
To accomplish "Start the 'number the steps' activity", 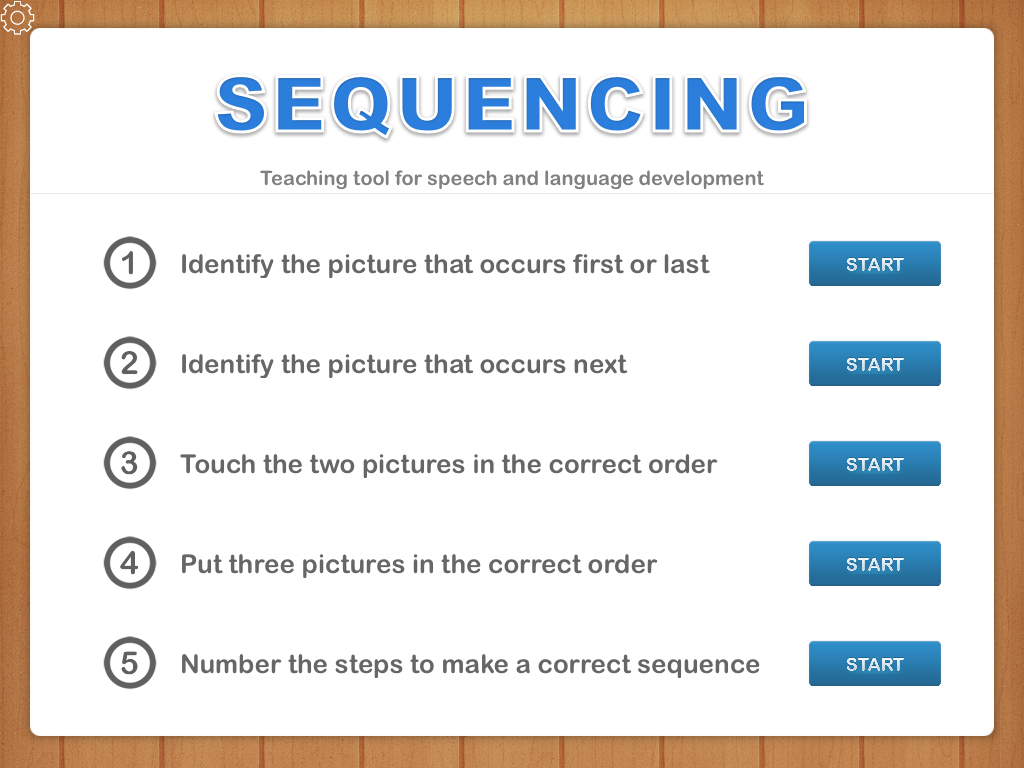I will (874, 664).
